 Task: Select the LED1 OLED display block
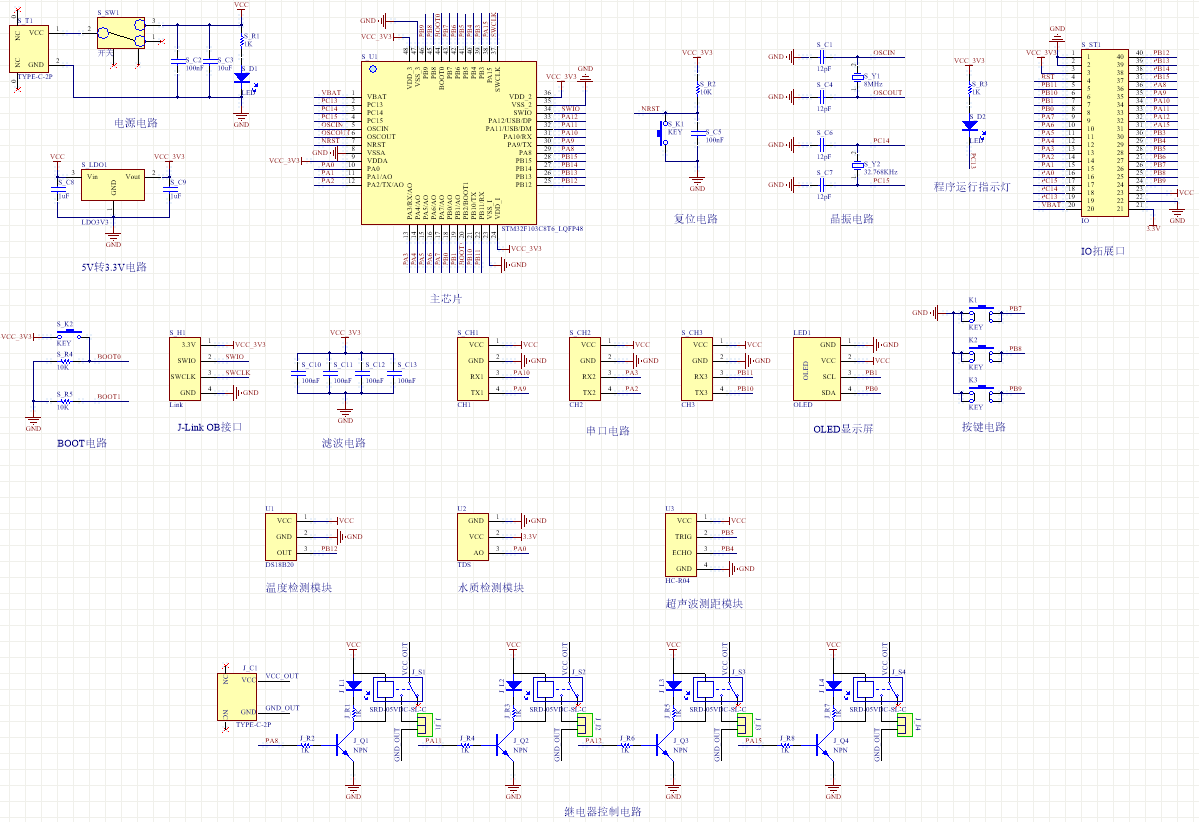click(818, 368)
